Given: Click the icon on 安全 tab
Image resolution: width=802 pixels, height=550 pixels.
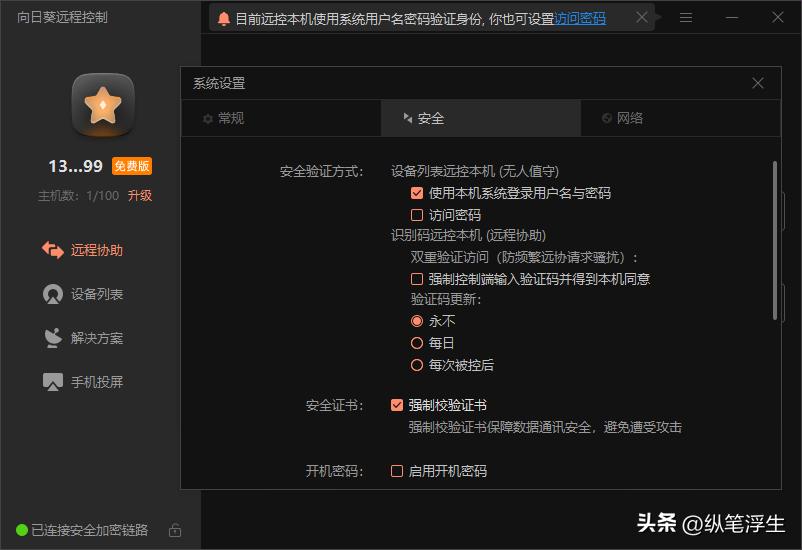Looking at the screenshot, I should (x=407, y=118).
